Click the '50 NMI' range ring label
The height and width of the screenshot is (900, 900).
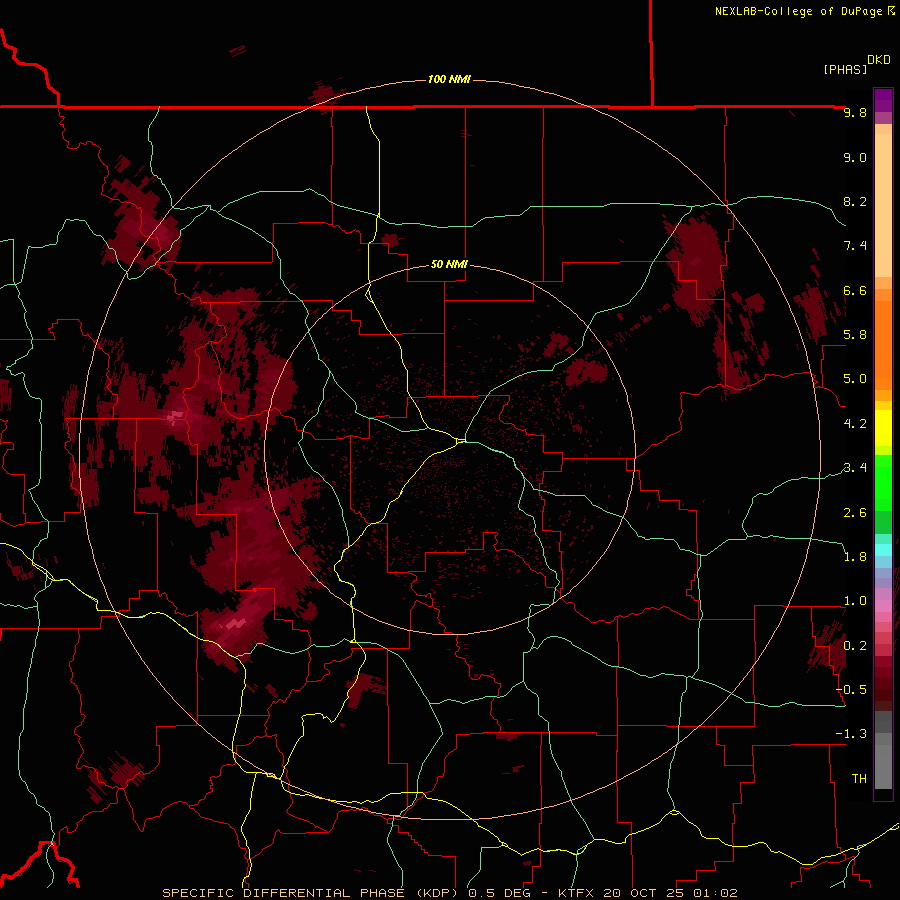click(x=449, y=264)
